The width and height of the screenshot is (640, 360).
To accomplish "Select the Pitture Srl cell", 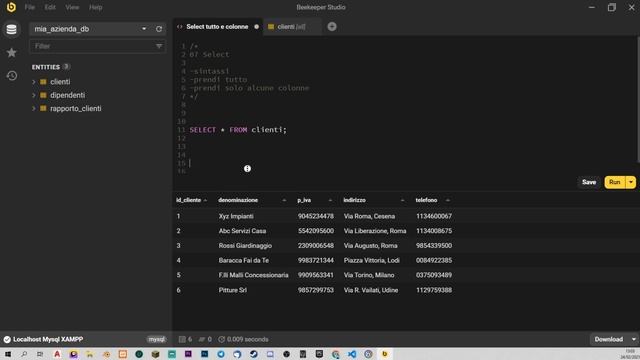I will coord(233,290).
